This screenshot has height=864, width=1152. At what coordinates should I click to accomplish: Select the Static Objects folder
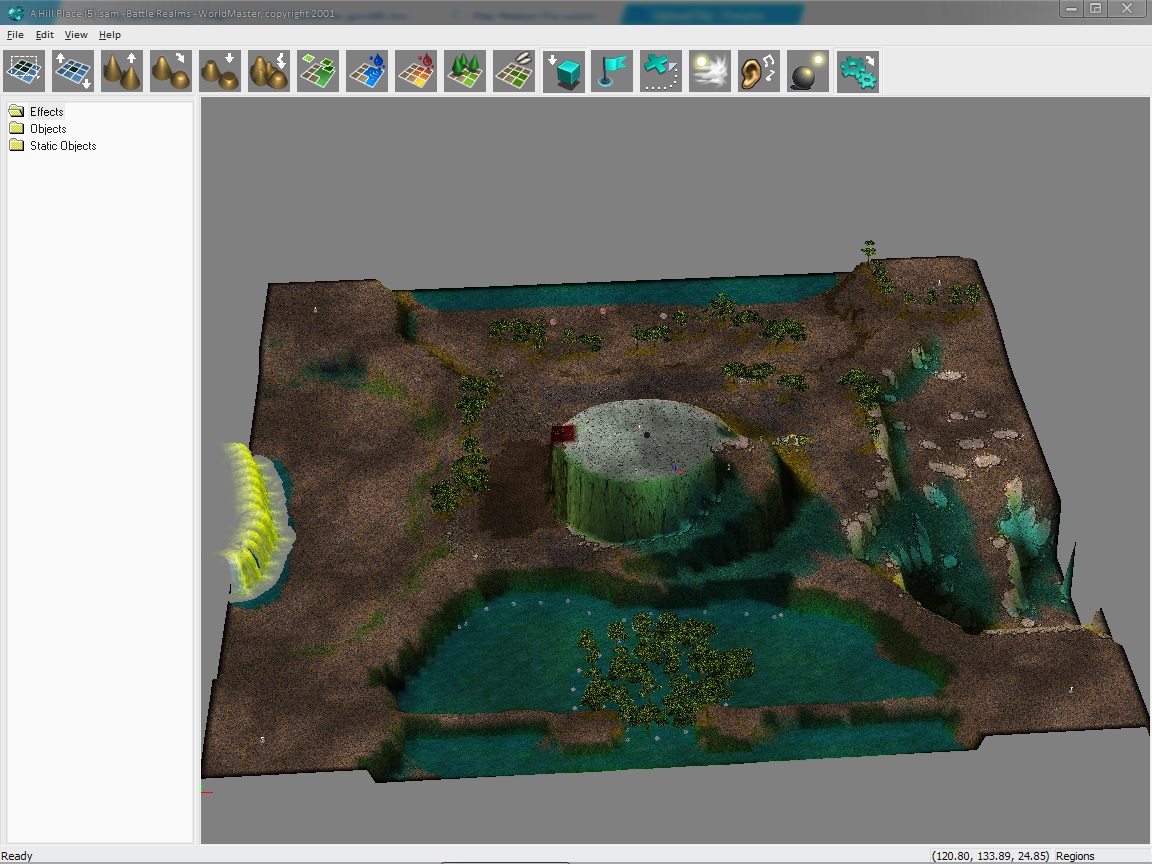pos(63,145)
